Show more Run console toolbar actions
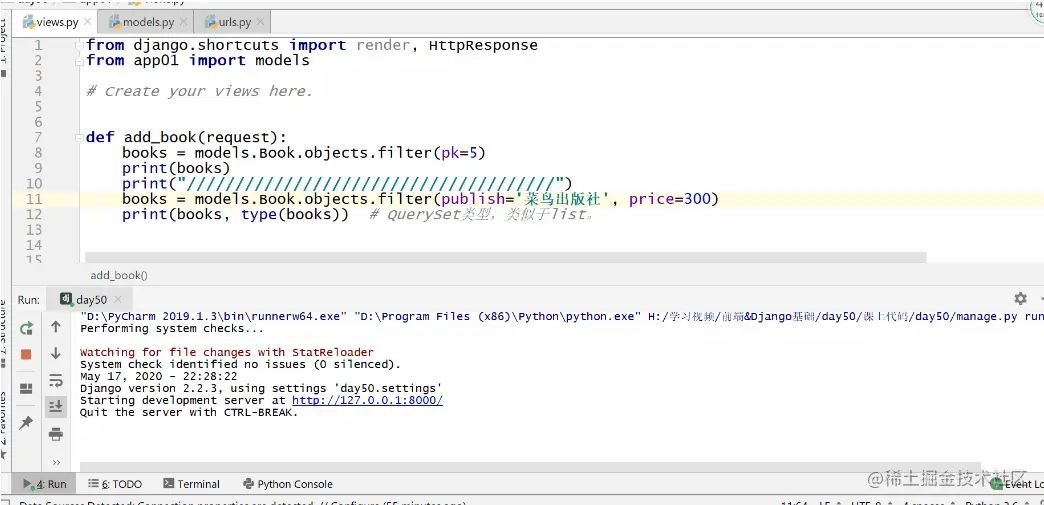Screen dimensions: 1044x505 click(56, 462)
